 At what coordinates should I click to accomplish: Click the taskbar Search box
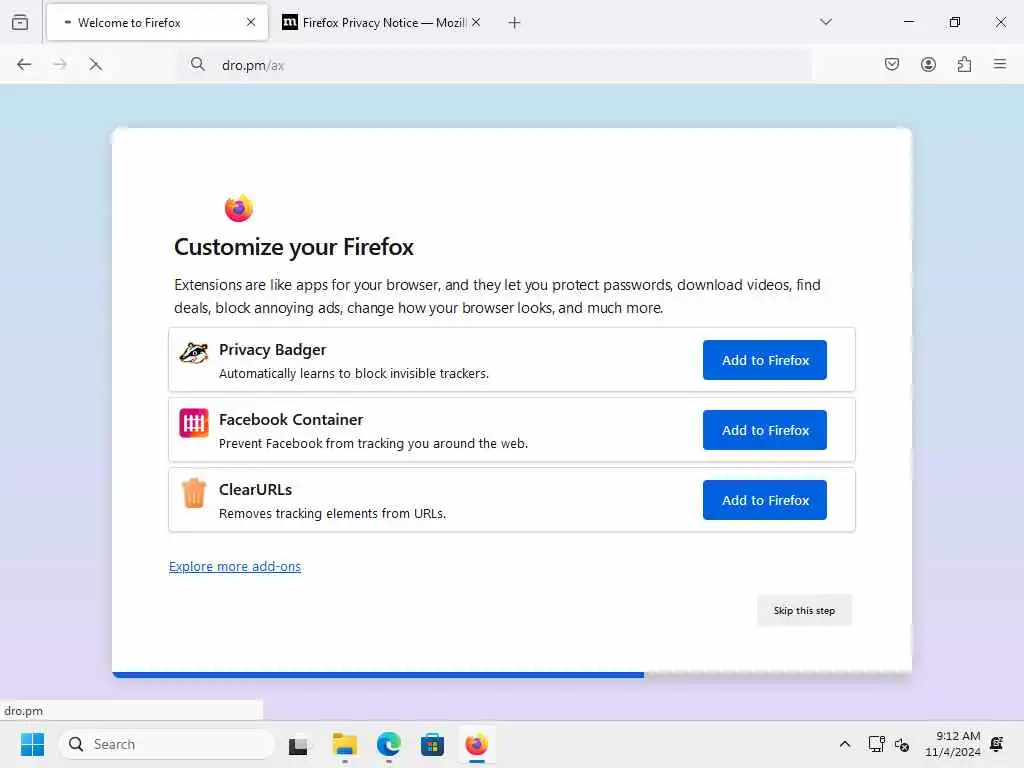(x=167, y=744)
